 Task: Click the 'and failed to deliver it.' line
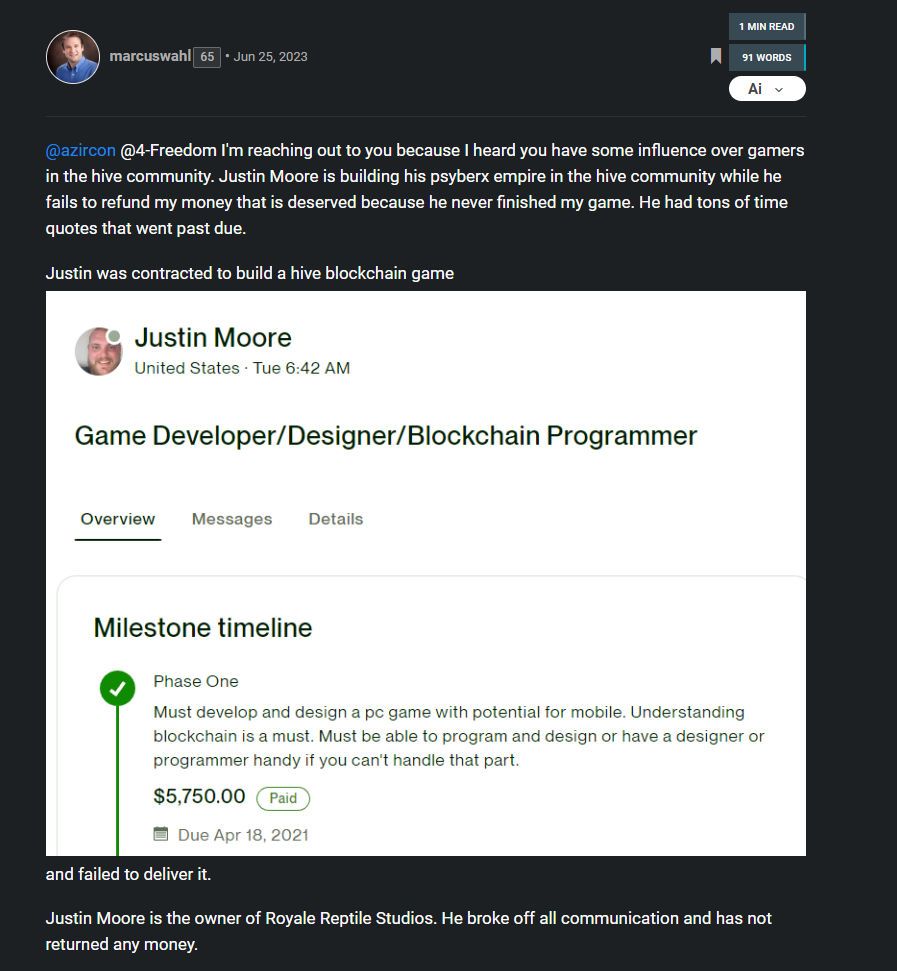click(x=128, y=874)
